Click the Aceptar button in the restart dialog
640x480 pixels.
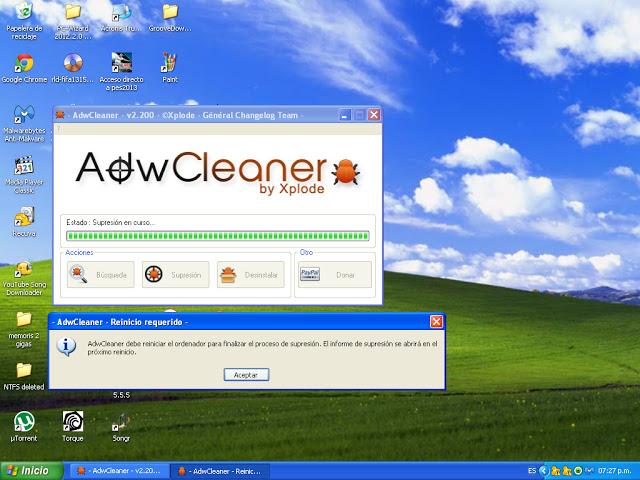(245, 374)
